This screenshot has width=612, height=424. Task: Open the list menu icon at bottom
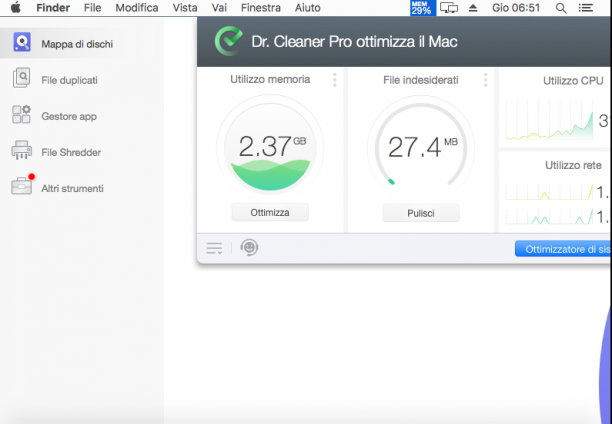pos(214,248)
